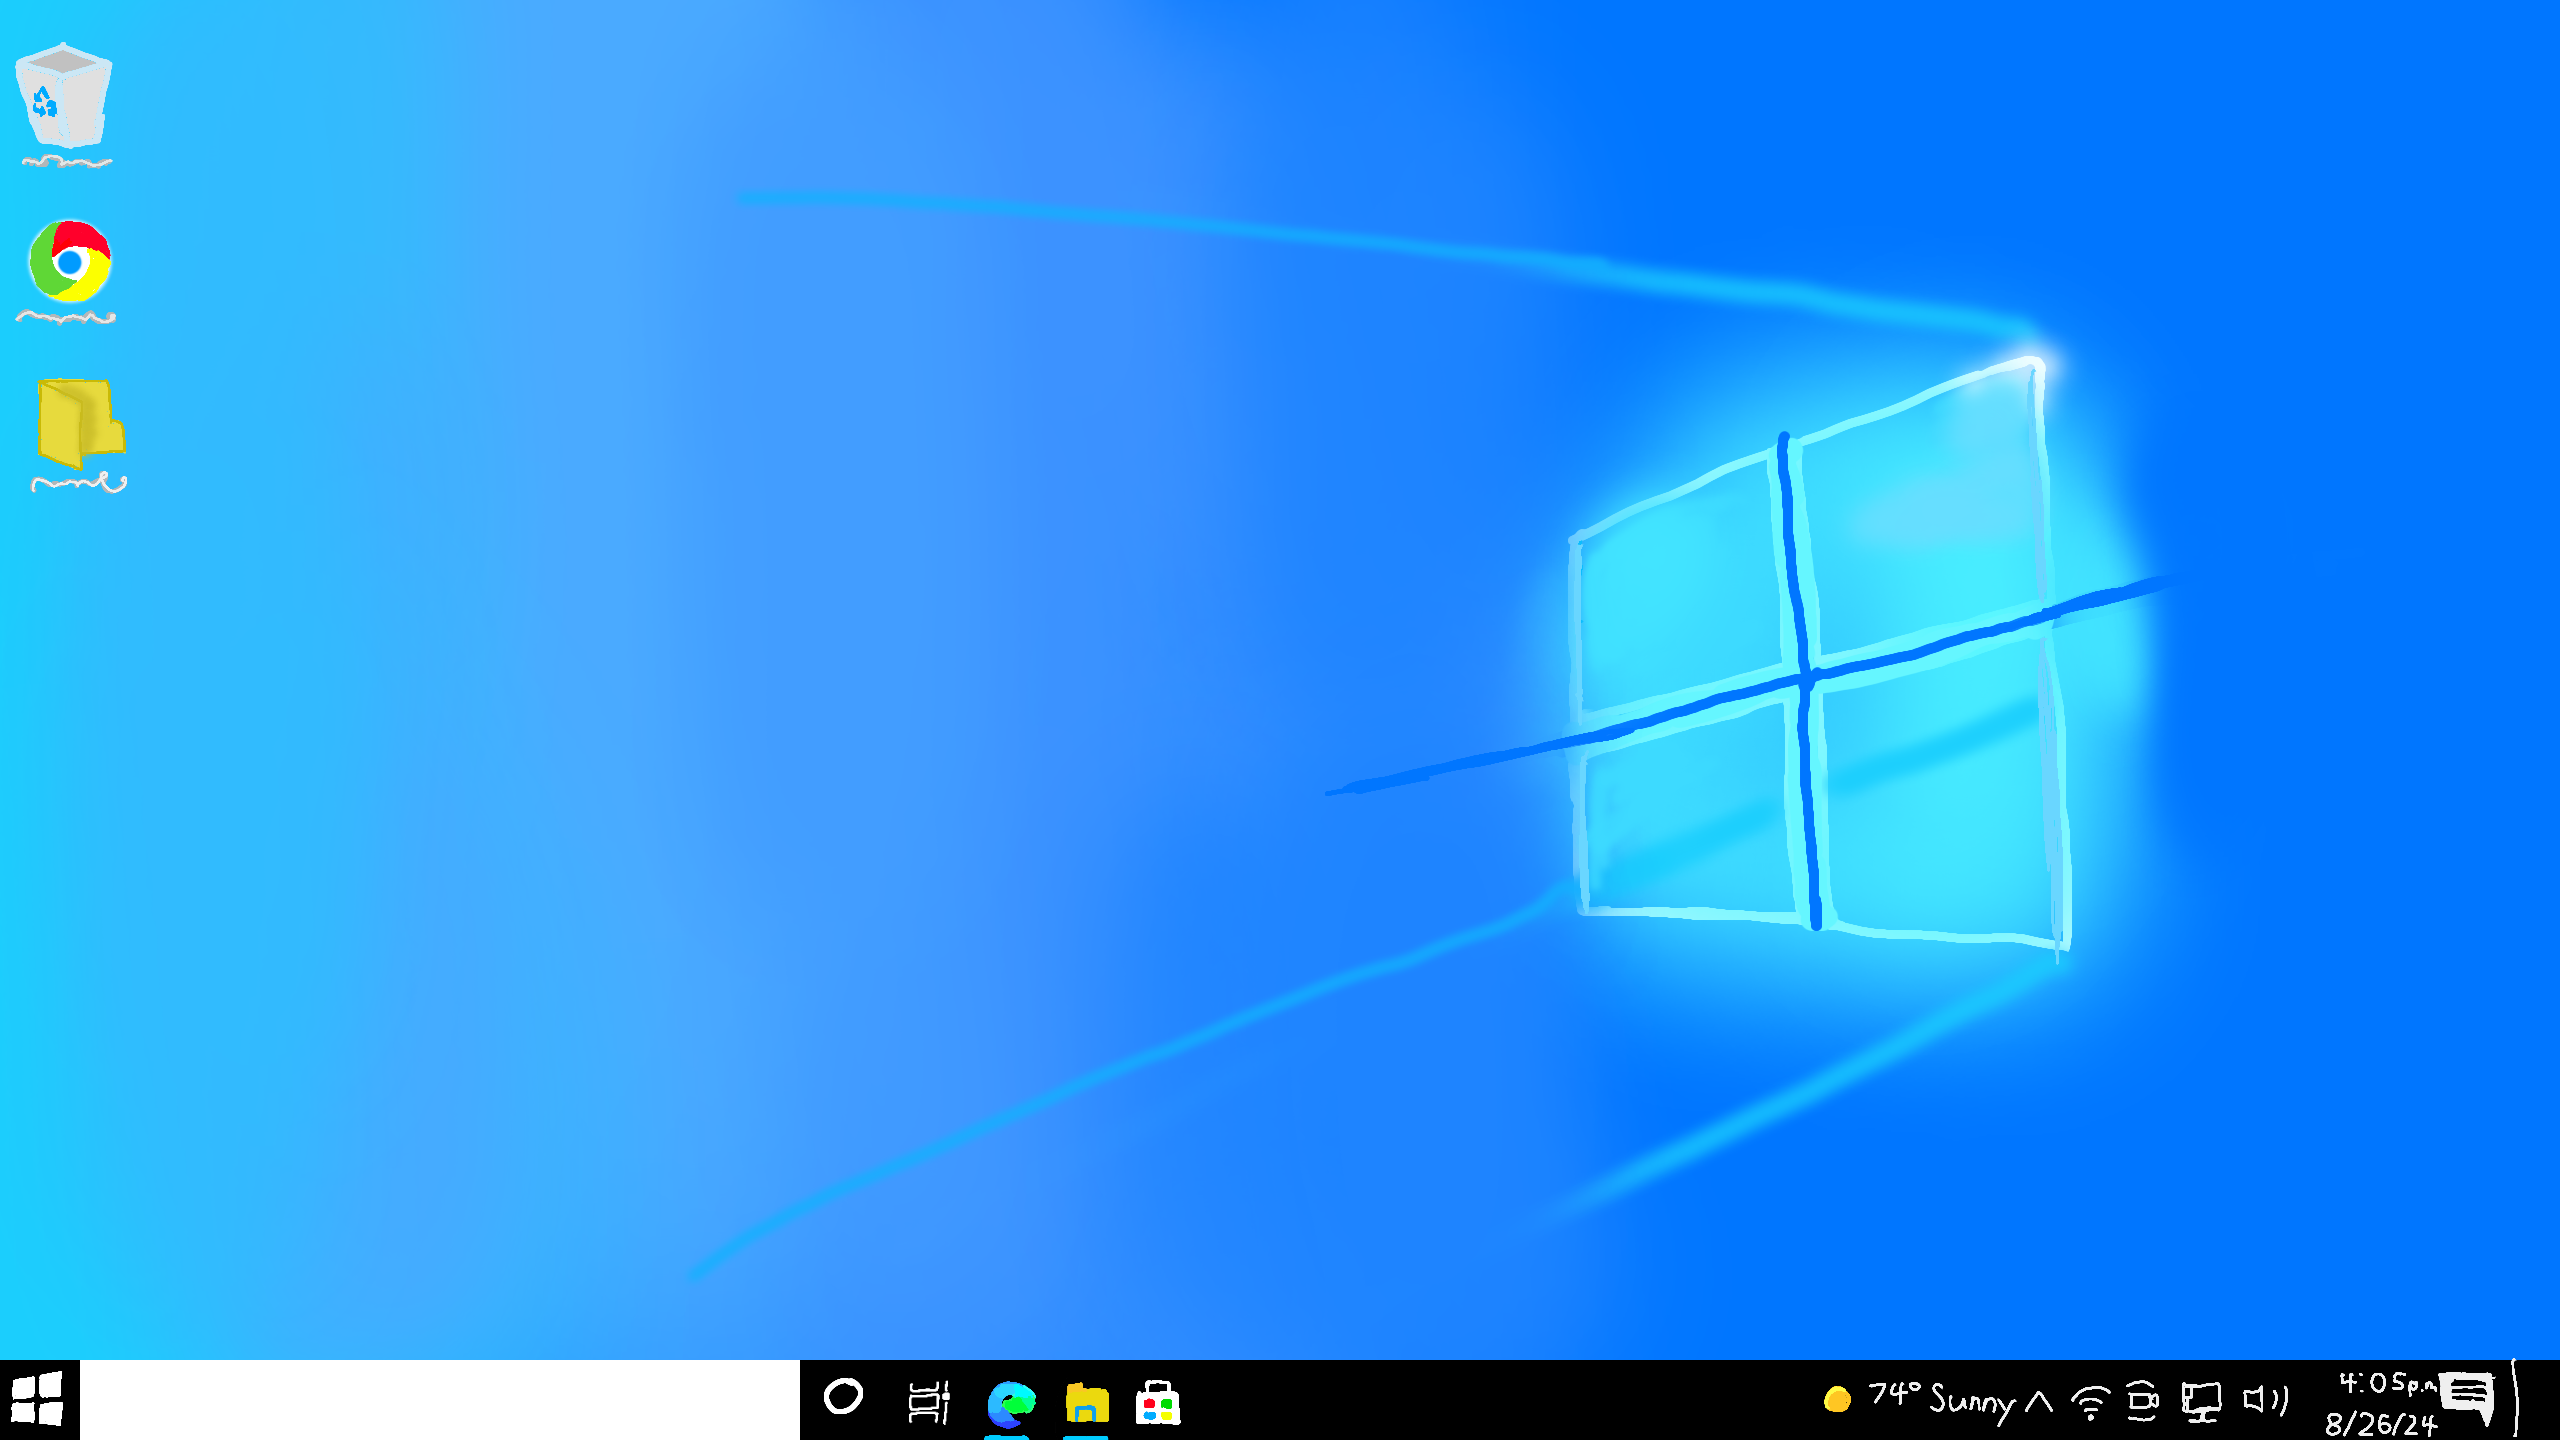Open the Wi-Fi network flyout
Viewport: 2560px width, 1440px height.
click(2090, 1402)
